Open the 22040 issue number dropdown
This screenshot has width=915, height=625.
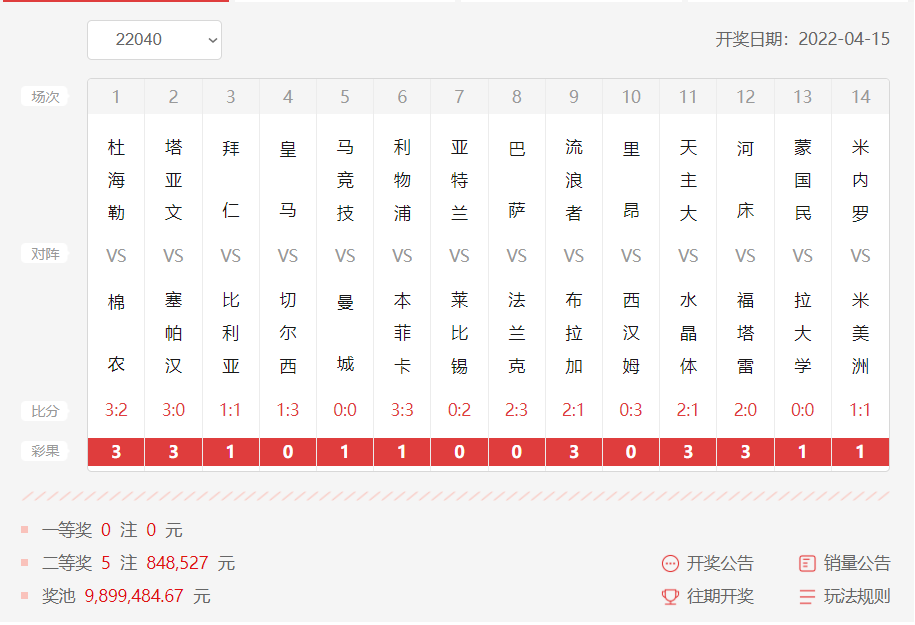click(155, 40)
